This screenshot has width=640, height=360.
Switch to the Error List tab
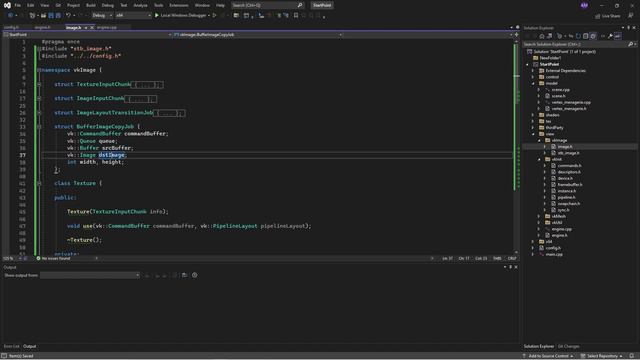[11, 347]
